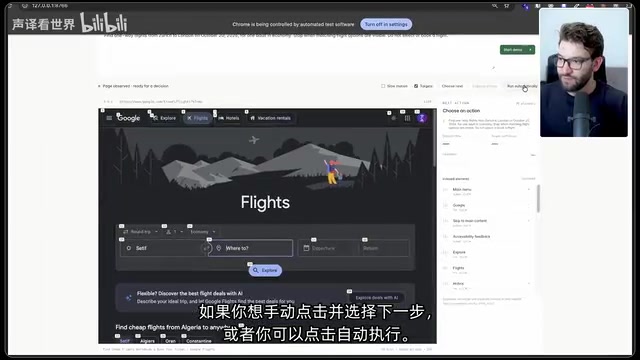Click the Where to? destination field

250,248
